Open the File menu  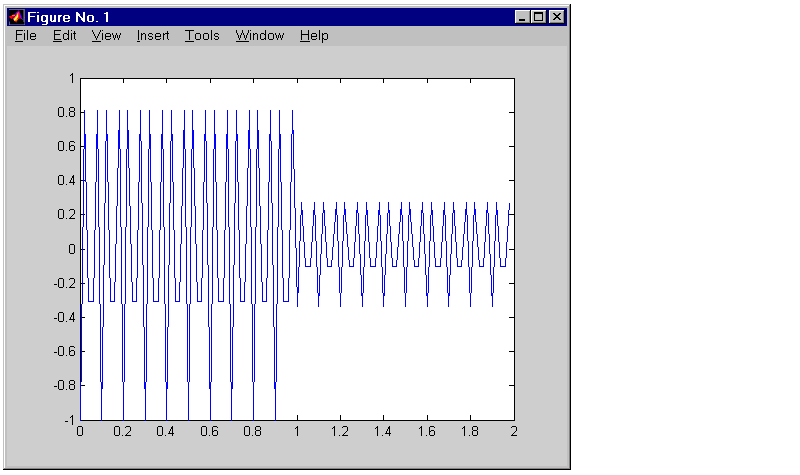(26, 36)
